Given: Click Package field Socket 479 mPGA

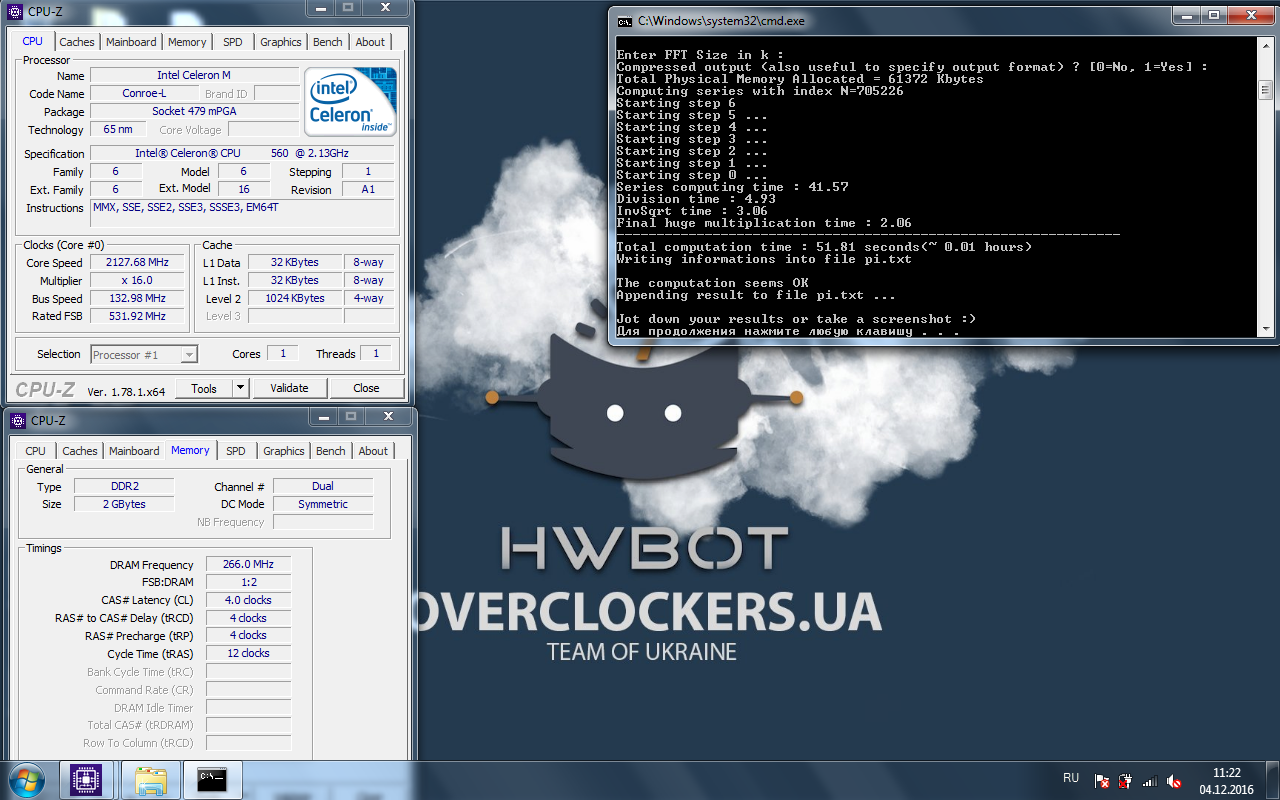Looking at the screenshot, I should [x=194, y=111].
